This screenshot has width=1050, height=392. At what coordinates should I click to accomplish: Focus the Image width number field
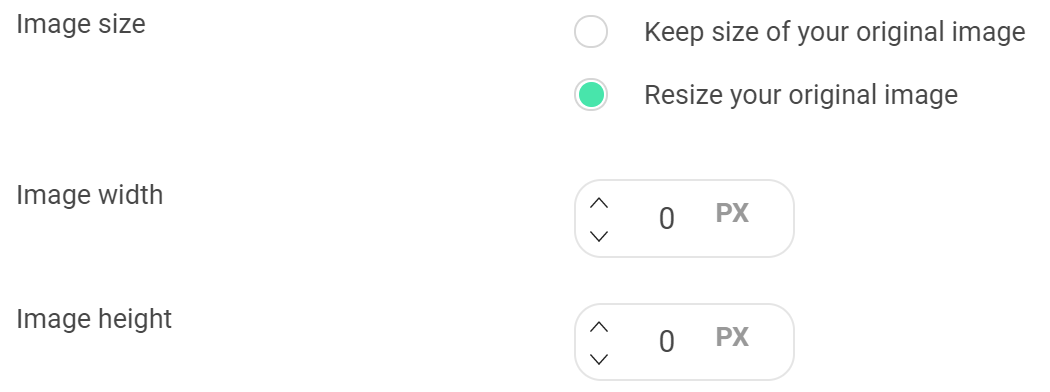684,218
